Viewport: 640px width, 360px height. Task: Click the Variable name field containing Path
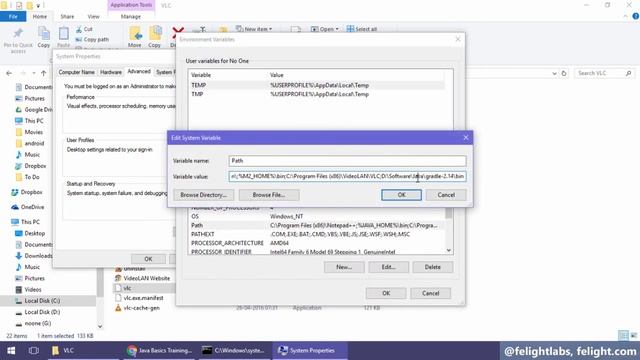[x=347, y=160]
